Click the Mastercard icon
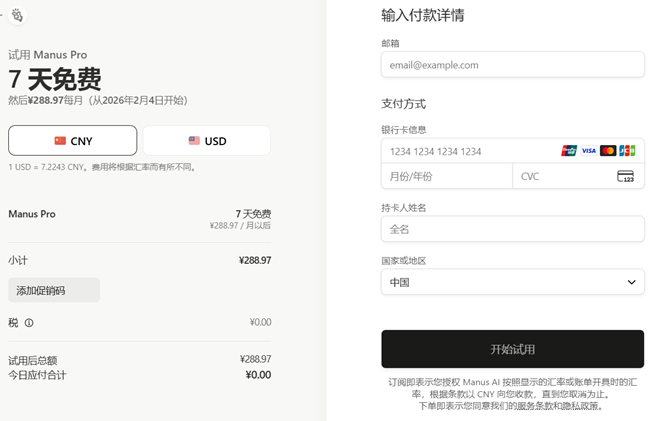653x421 pixels. [x=607, y=151]
